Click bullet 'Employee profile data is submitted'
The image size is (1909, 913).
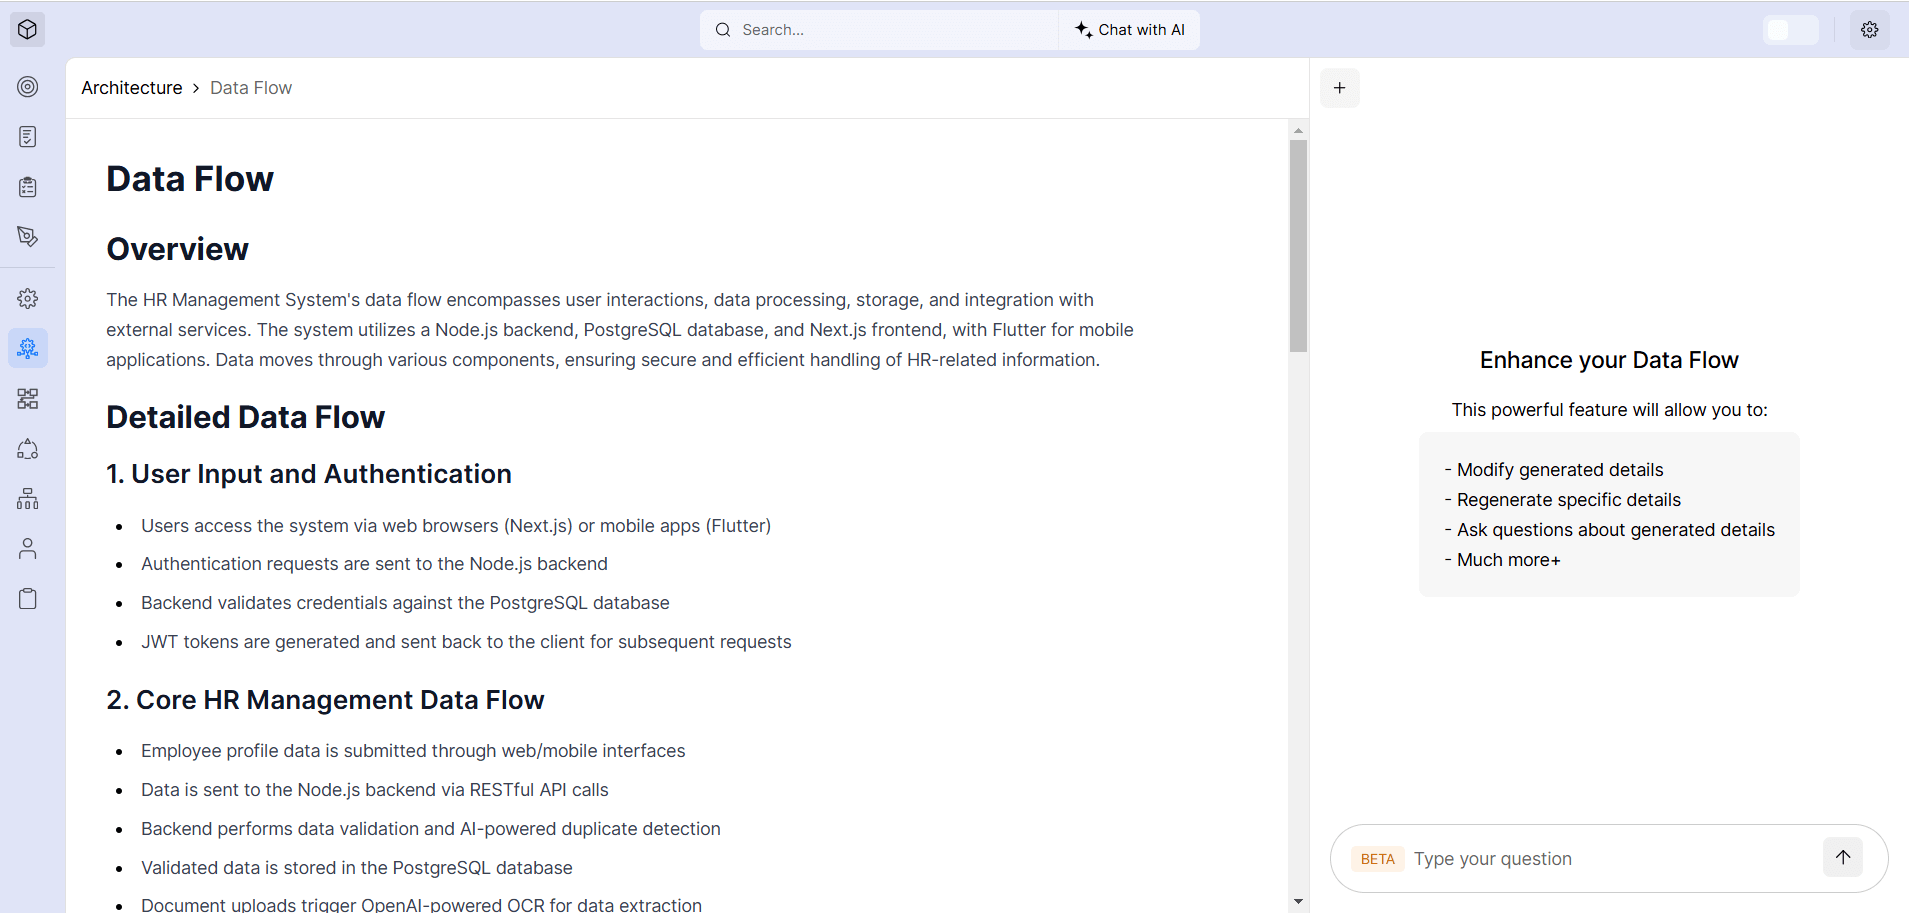click(x=413, y=751)
